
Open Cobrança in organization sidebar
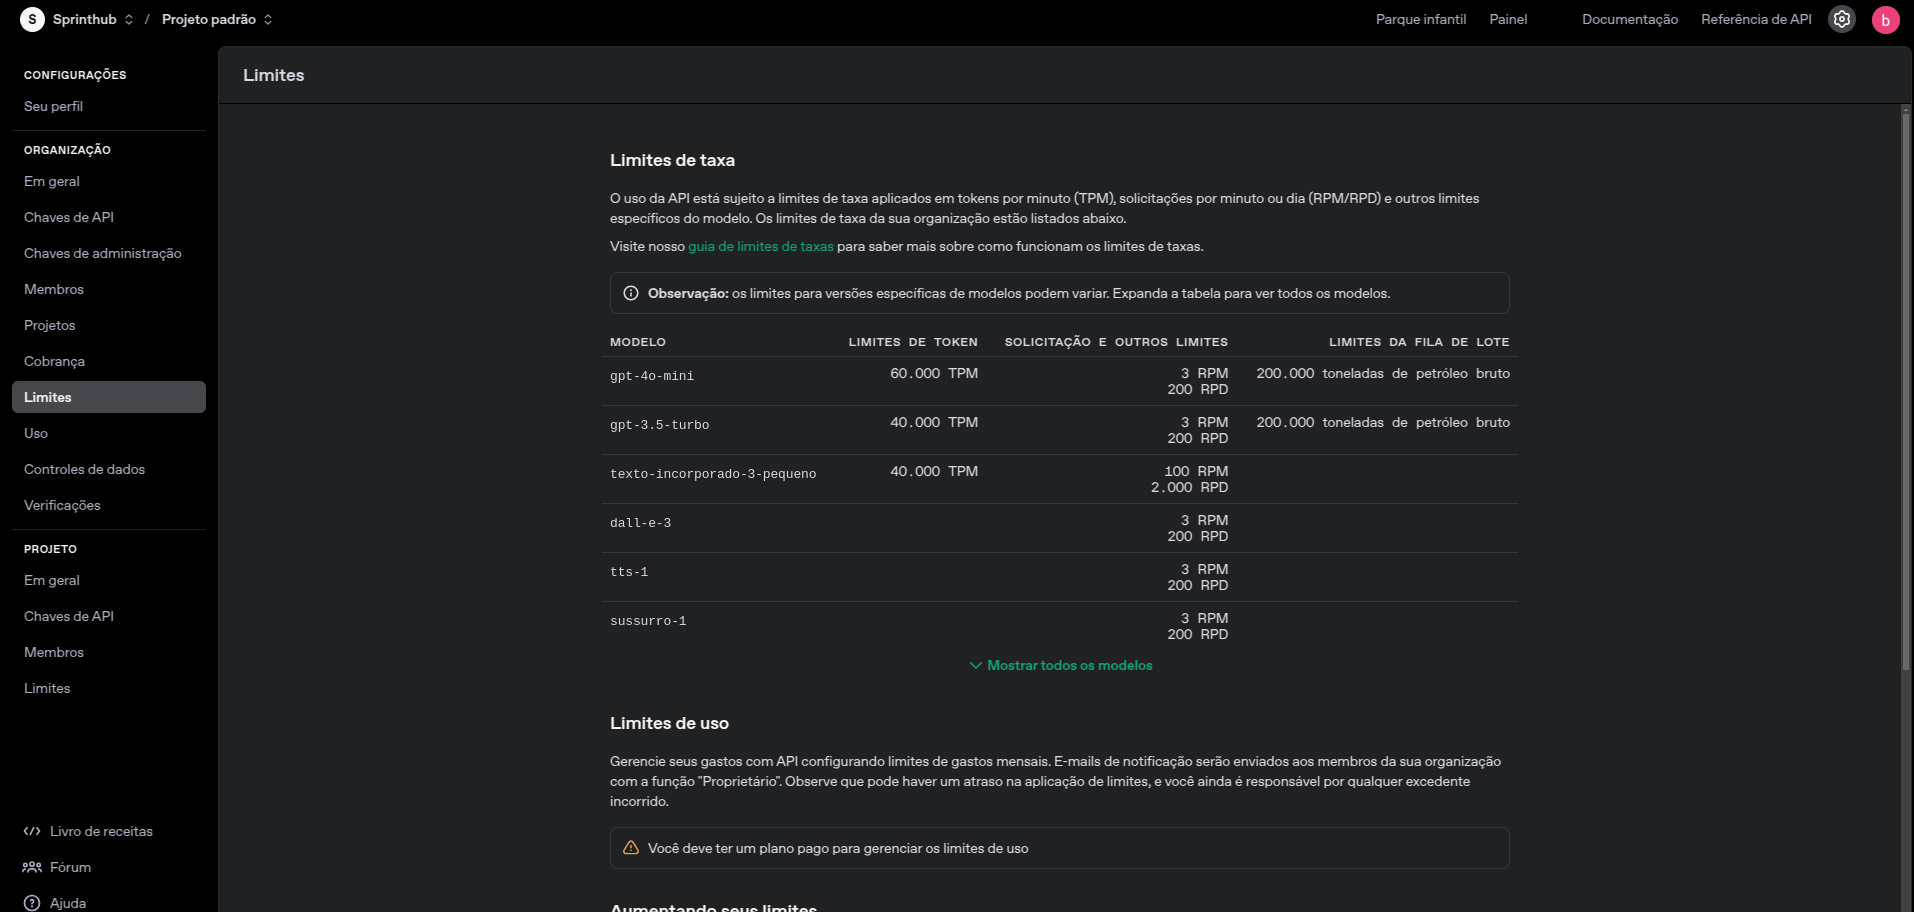coord(54,361)
